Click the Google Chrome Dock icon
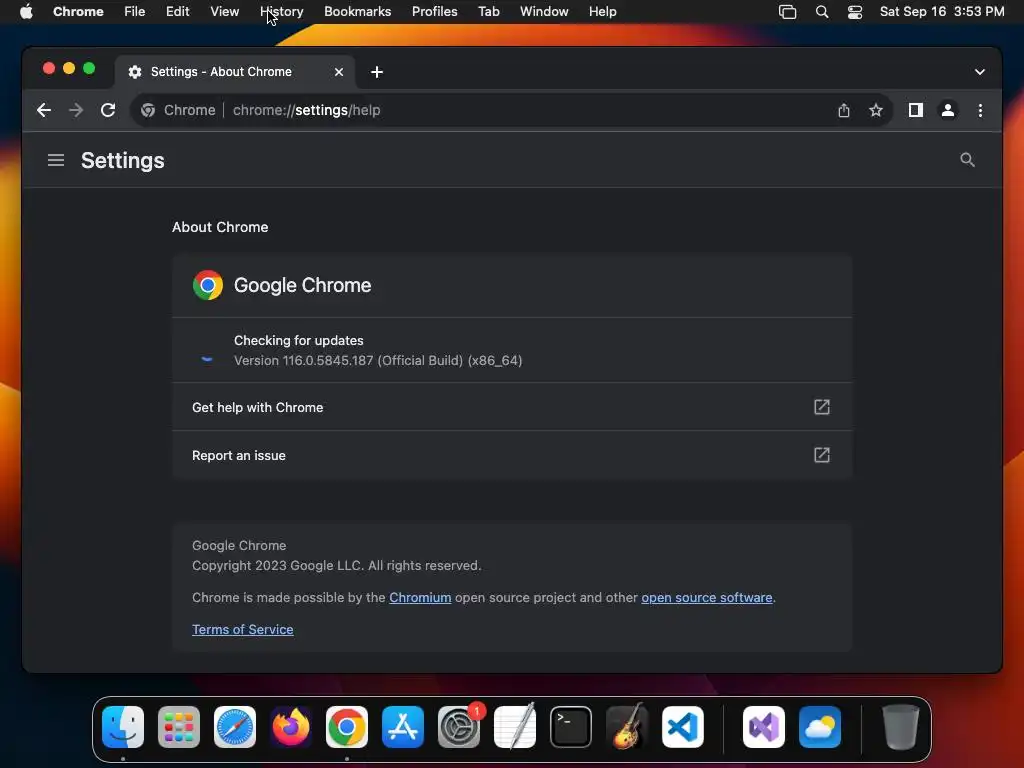The height and width of the screenshot is (768, 1024). coord(347,727)
